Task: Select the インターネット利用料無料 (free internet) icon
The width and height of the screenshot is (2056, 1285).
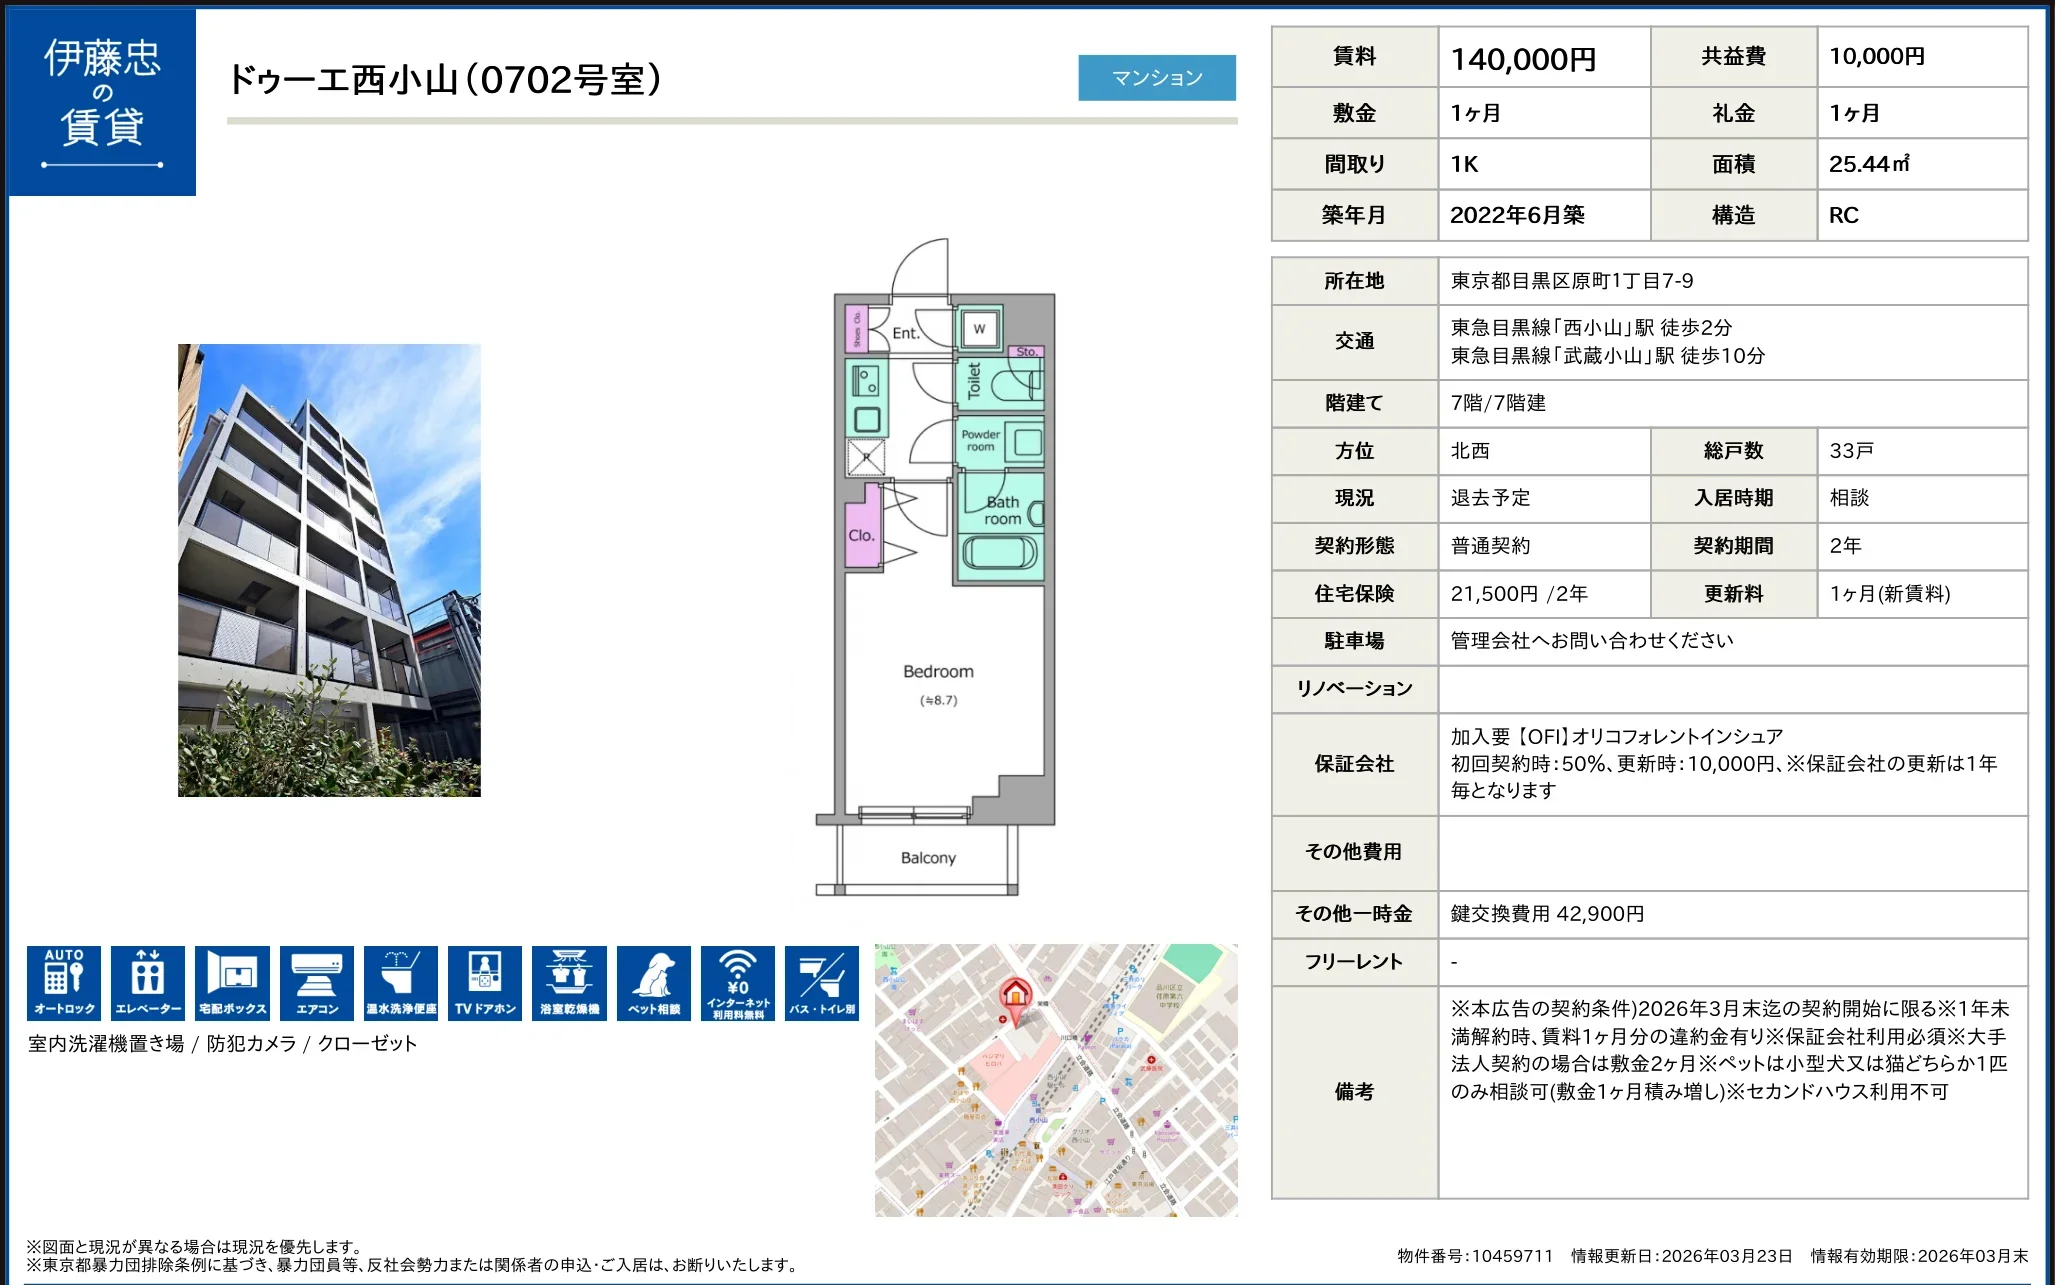Action: click(x=738, y=983)
